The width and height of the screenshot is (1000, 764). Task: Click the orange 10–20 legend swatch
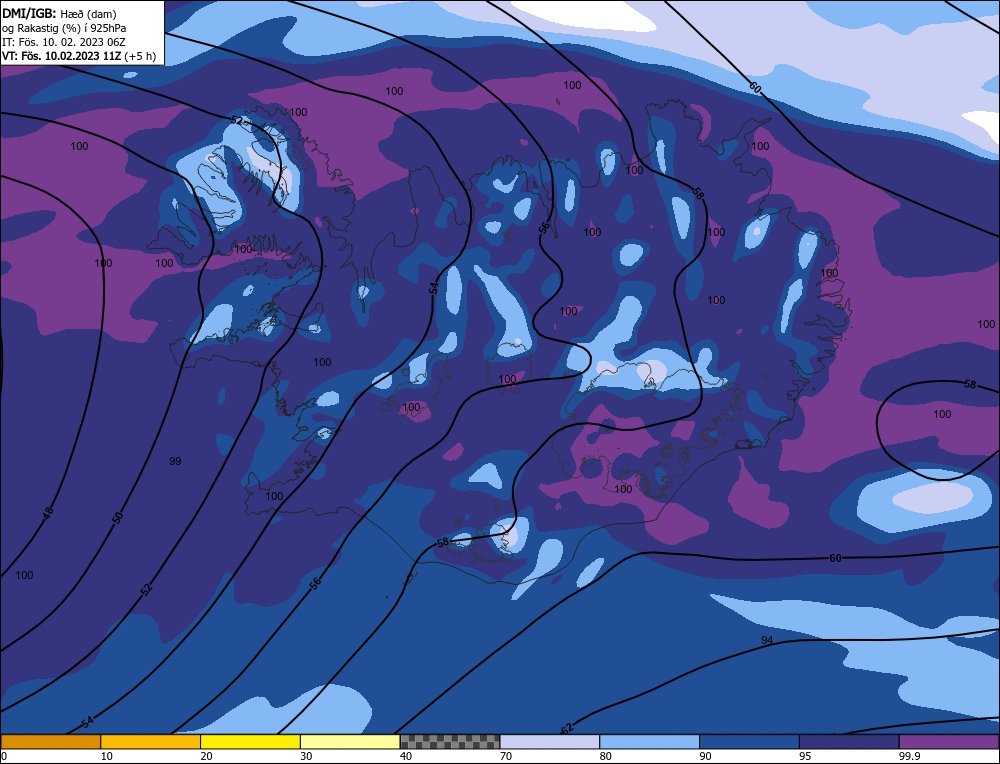tap(151, 742)
